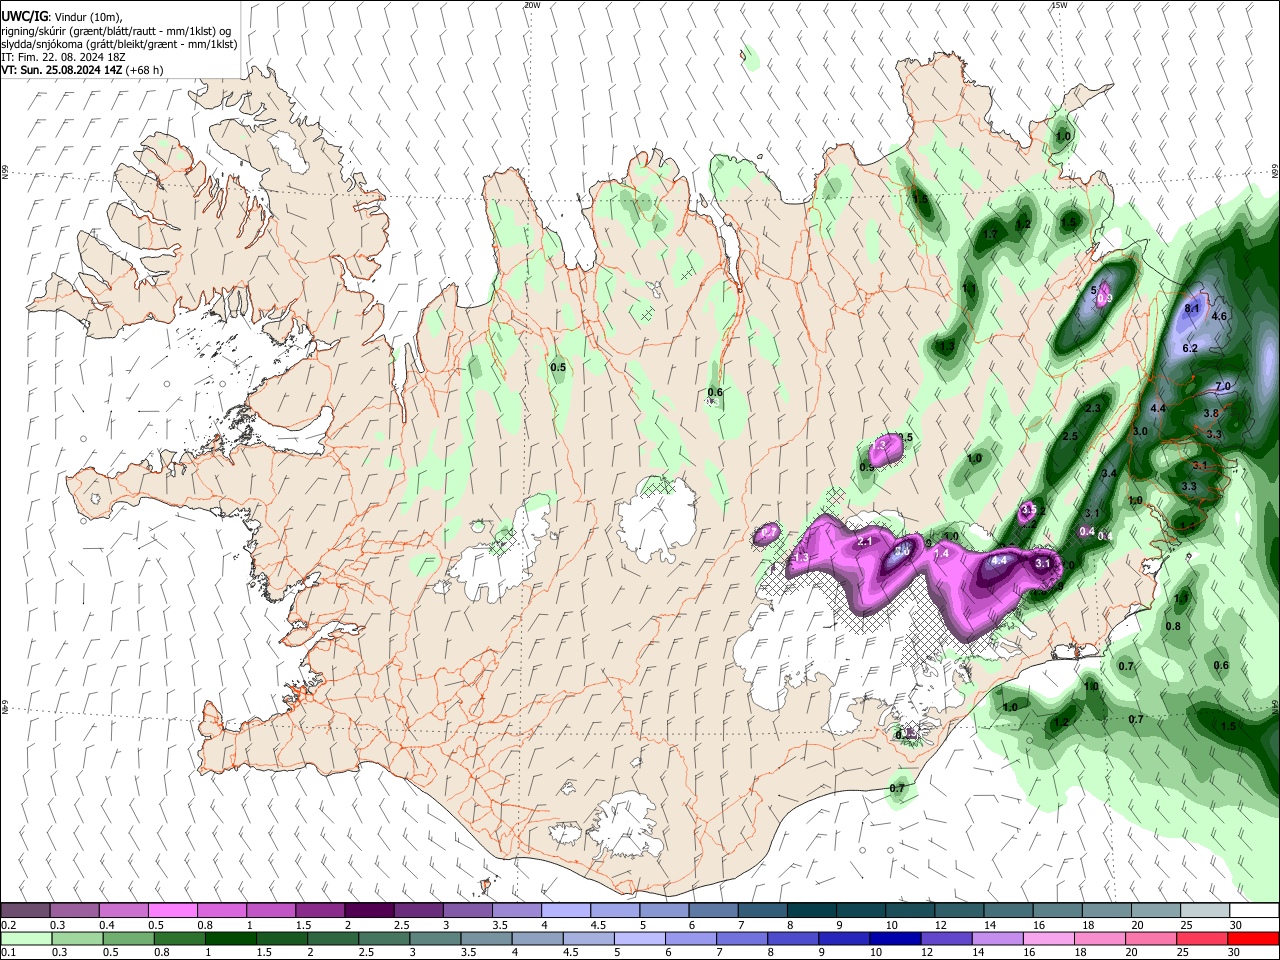Click the 3.4 precipitation value on the map

(1109, 473)
